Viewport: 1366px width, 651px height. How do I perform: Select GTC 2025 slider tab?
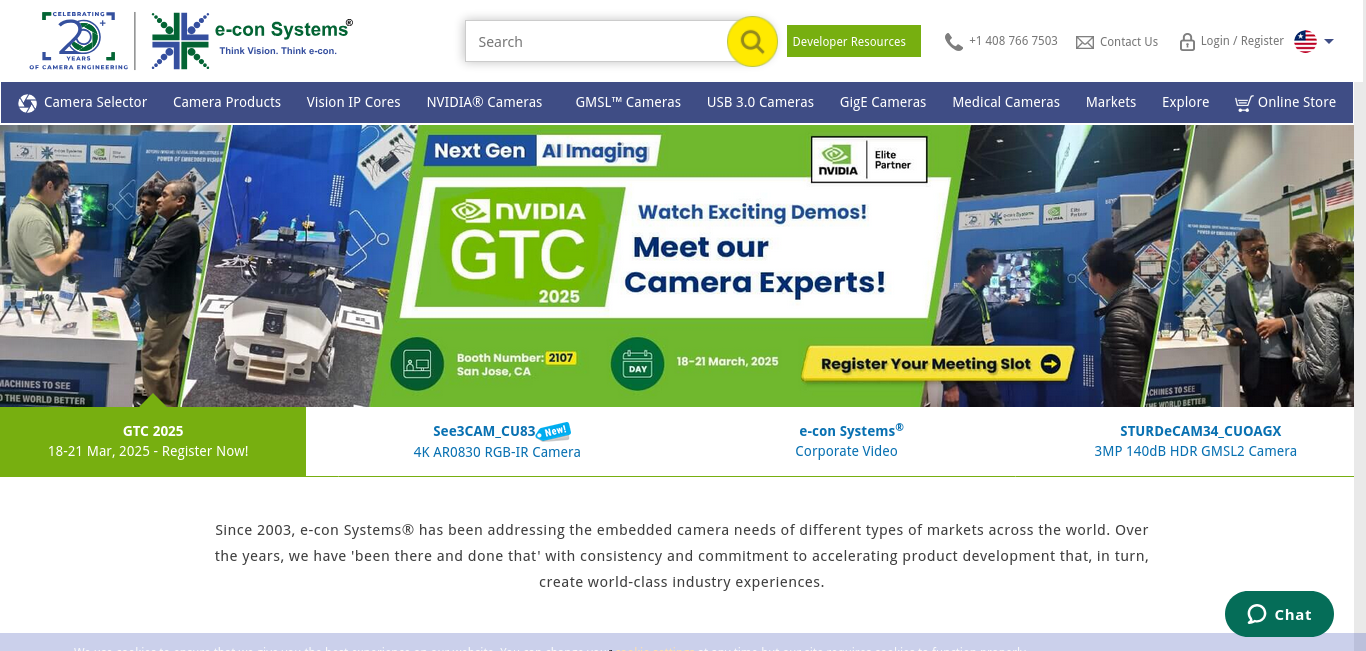(153, 441)
